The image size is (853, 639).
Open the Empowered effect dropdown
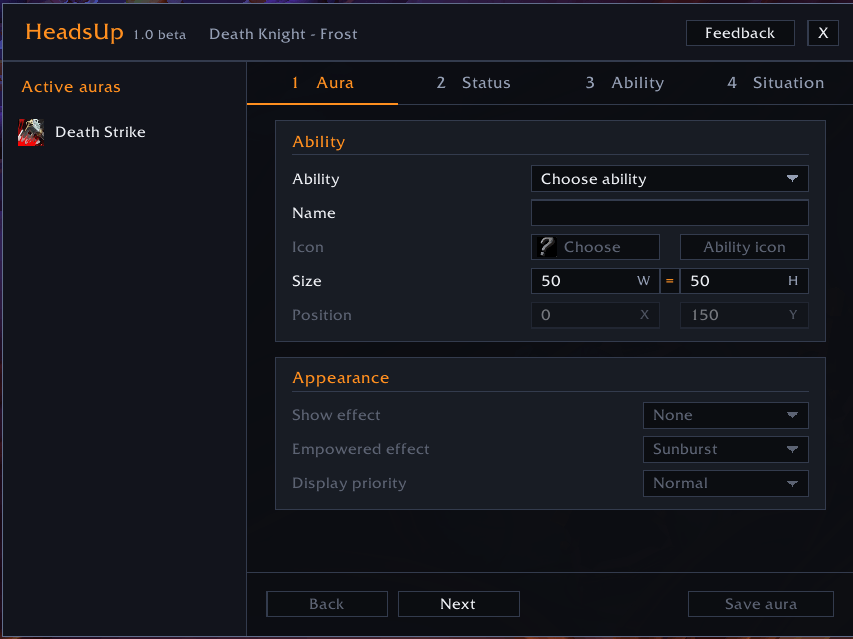726,449
